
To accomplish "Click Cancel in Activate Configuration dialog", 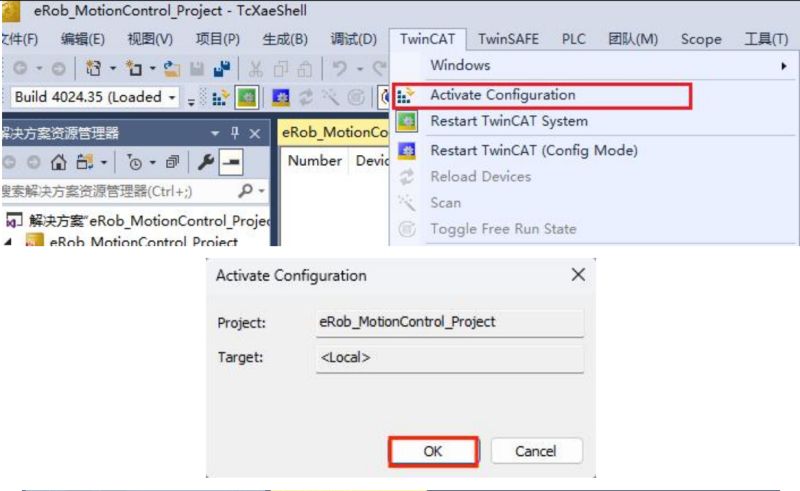I will coord(536,451).
